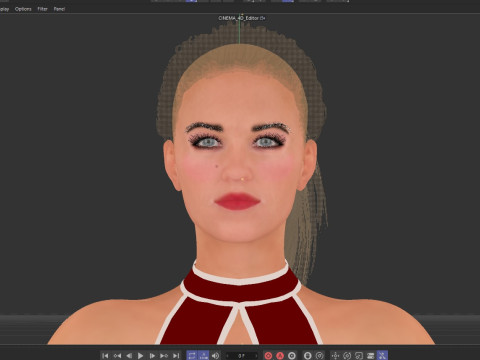Open the Panel menu of the viewport
This screenshot has width=480, height=360.
(x=59, y=9)
